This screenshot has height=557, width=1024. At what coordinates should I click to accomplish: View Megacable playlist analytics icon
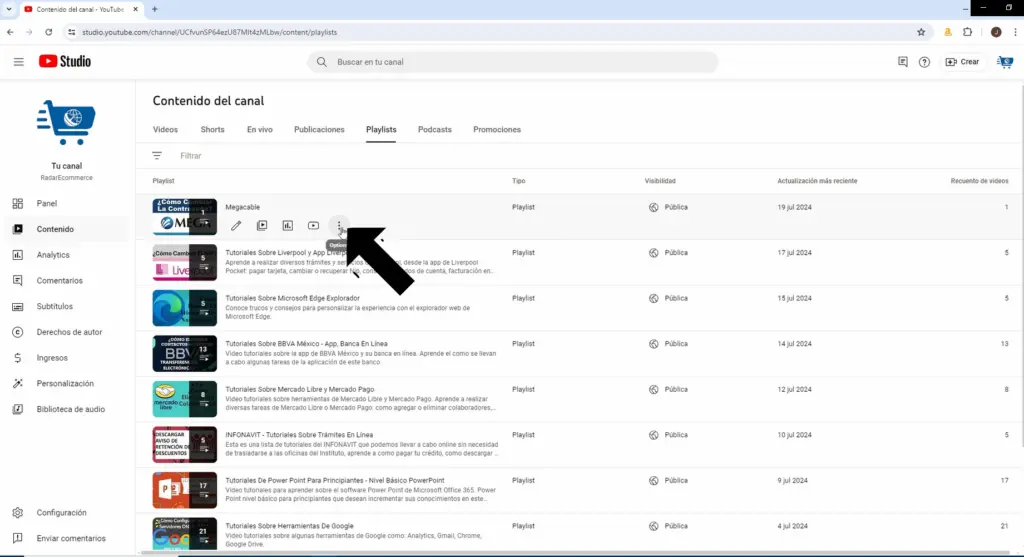(x=287, y=225)
